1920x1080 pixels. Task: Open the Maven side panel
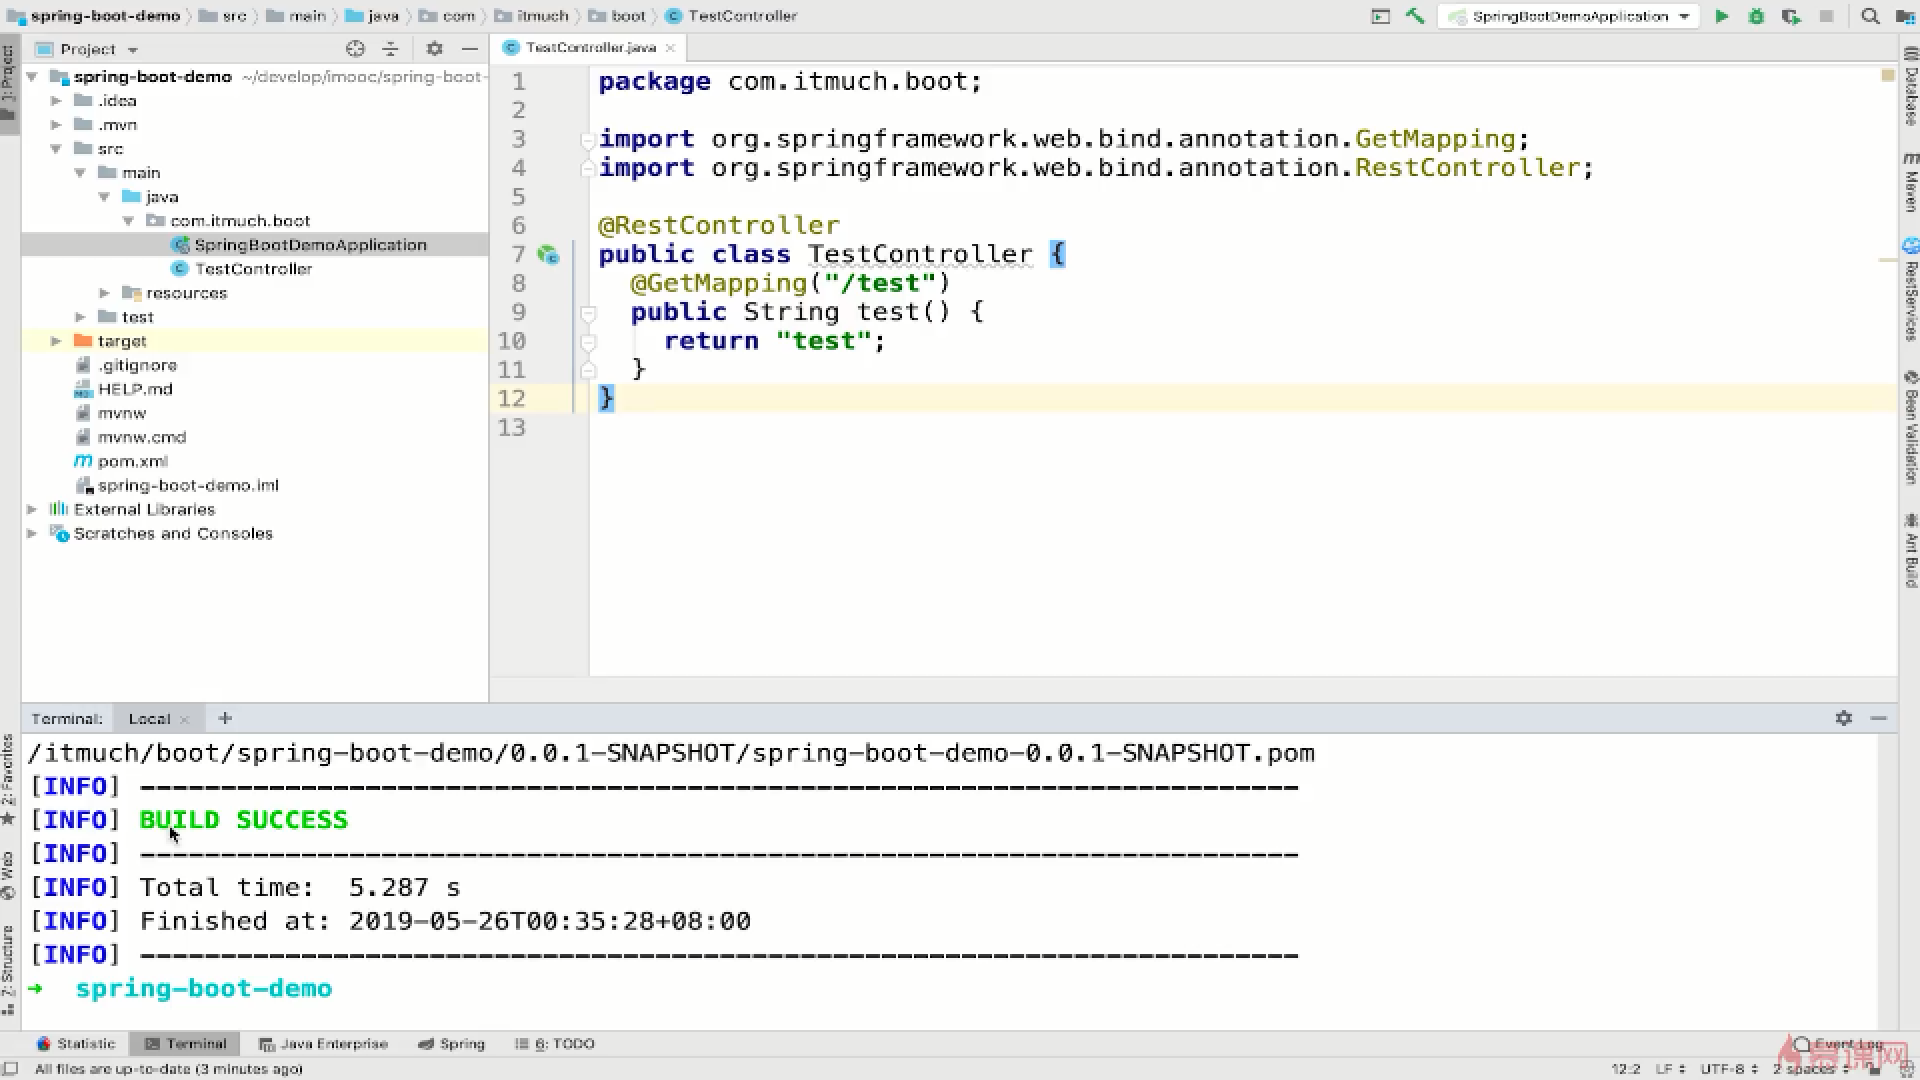click(1910, 181)
